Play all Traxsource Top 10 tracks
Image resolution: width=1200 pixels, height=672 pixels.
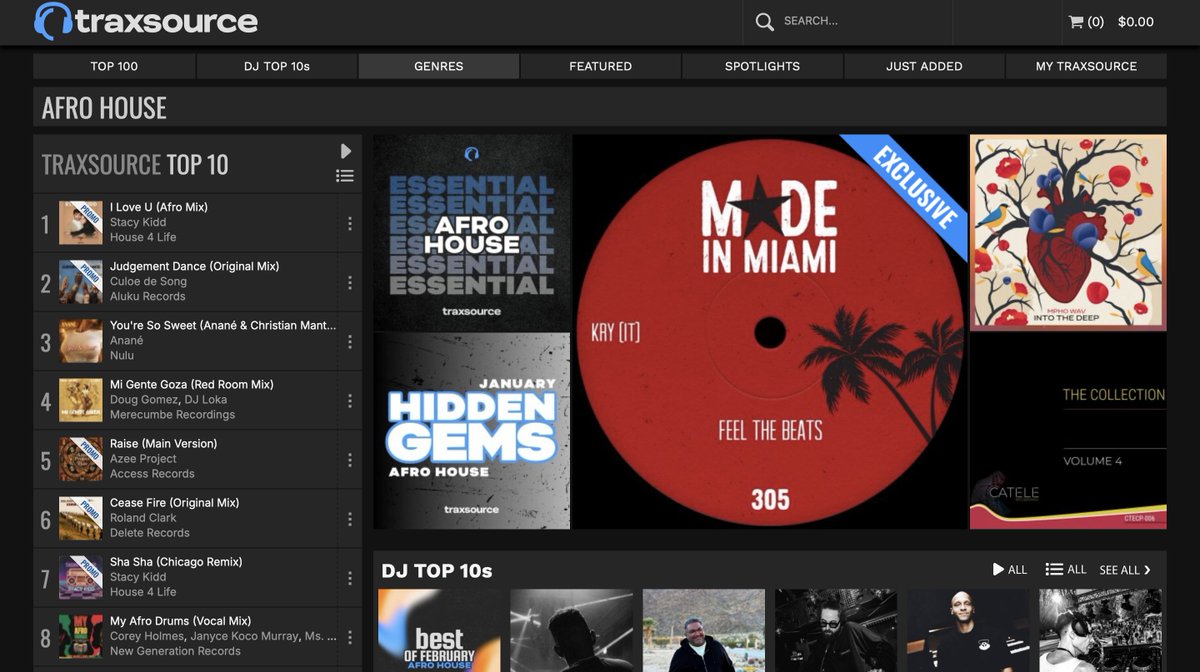(345, 151)
